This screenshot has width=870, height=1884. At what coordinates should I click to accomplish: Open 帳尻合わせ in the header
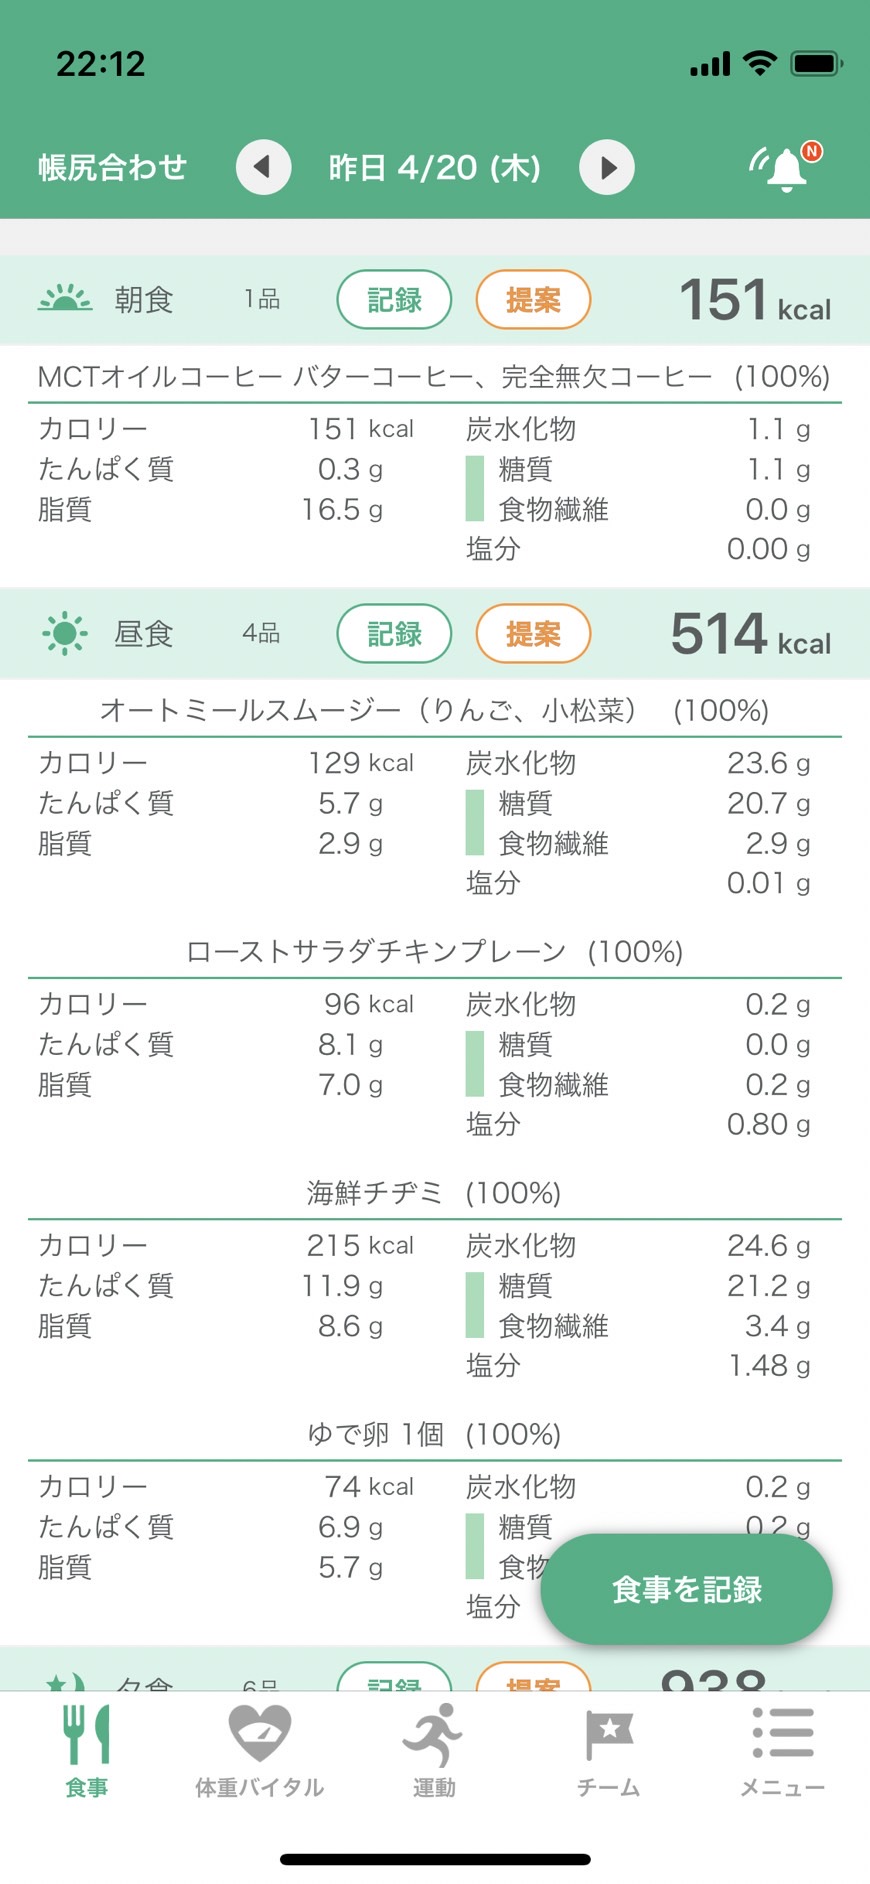tap(112, 167)
